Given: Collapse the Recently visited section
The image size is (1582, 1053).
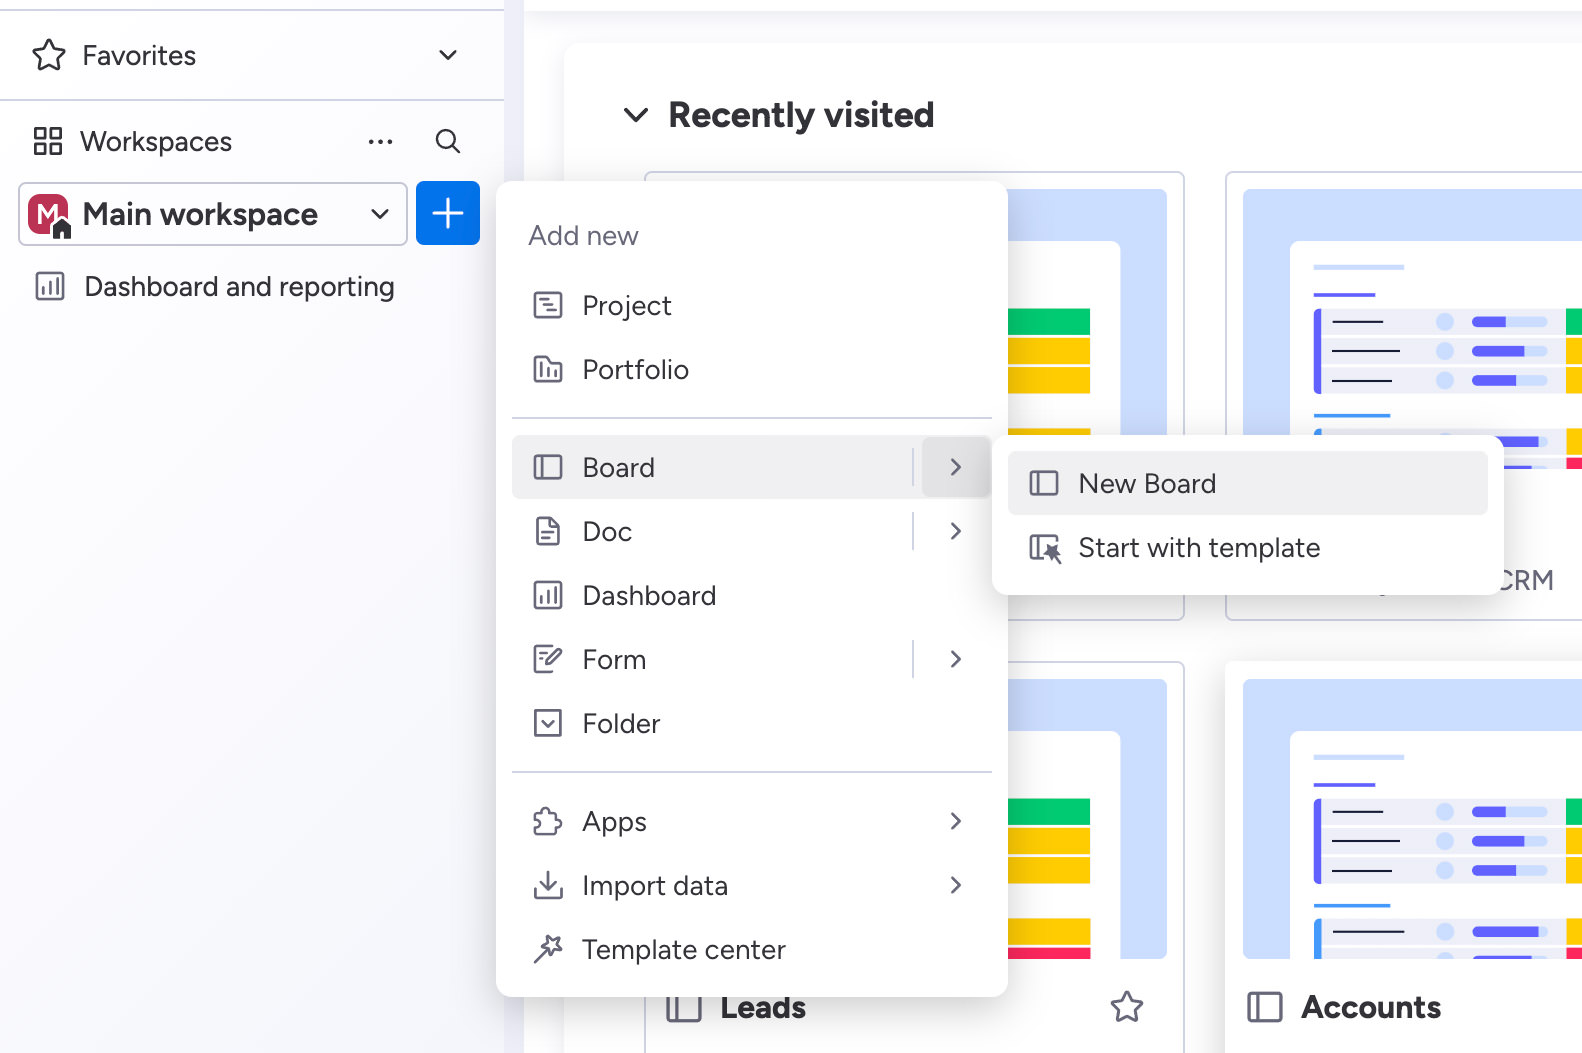Looking at the screenshot, I should [x=636, y=115].
